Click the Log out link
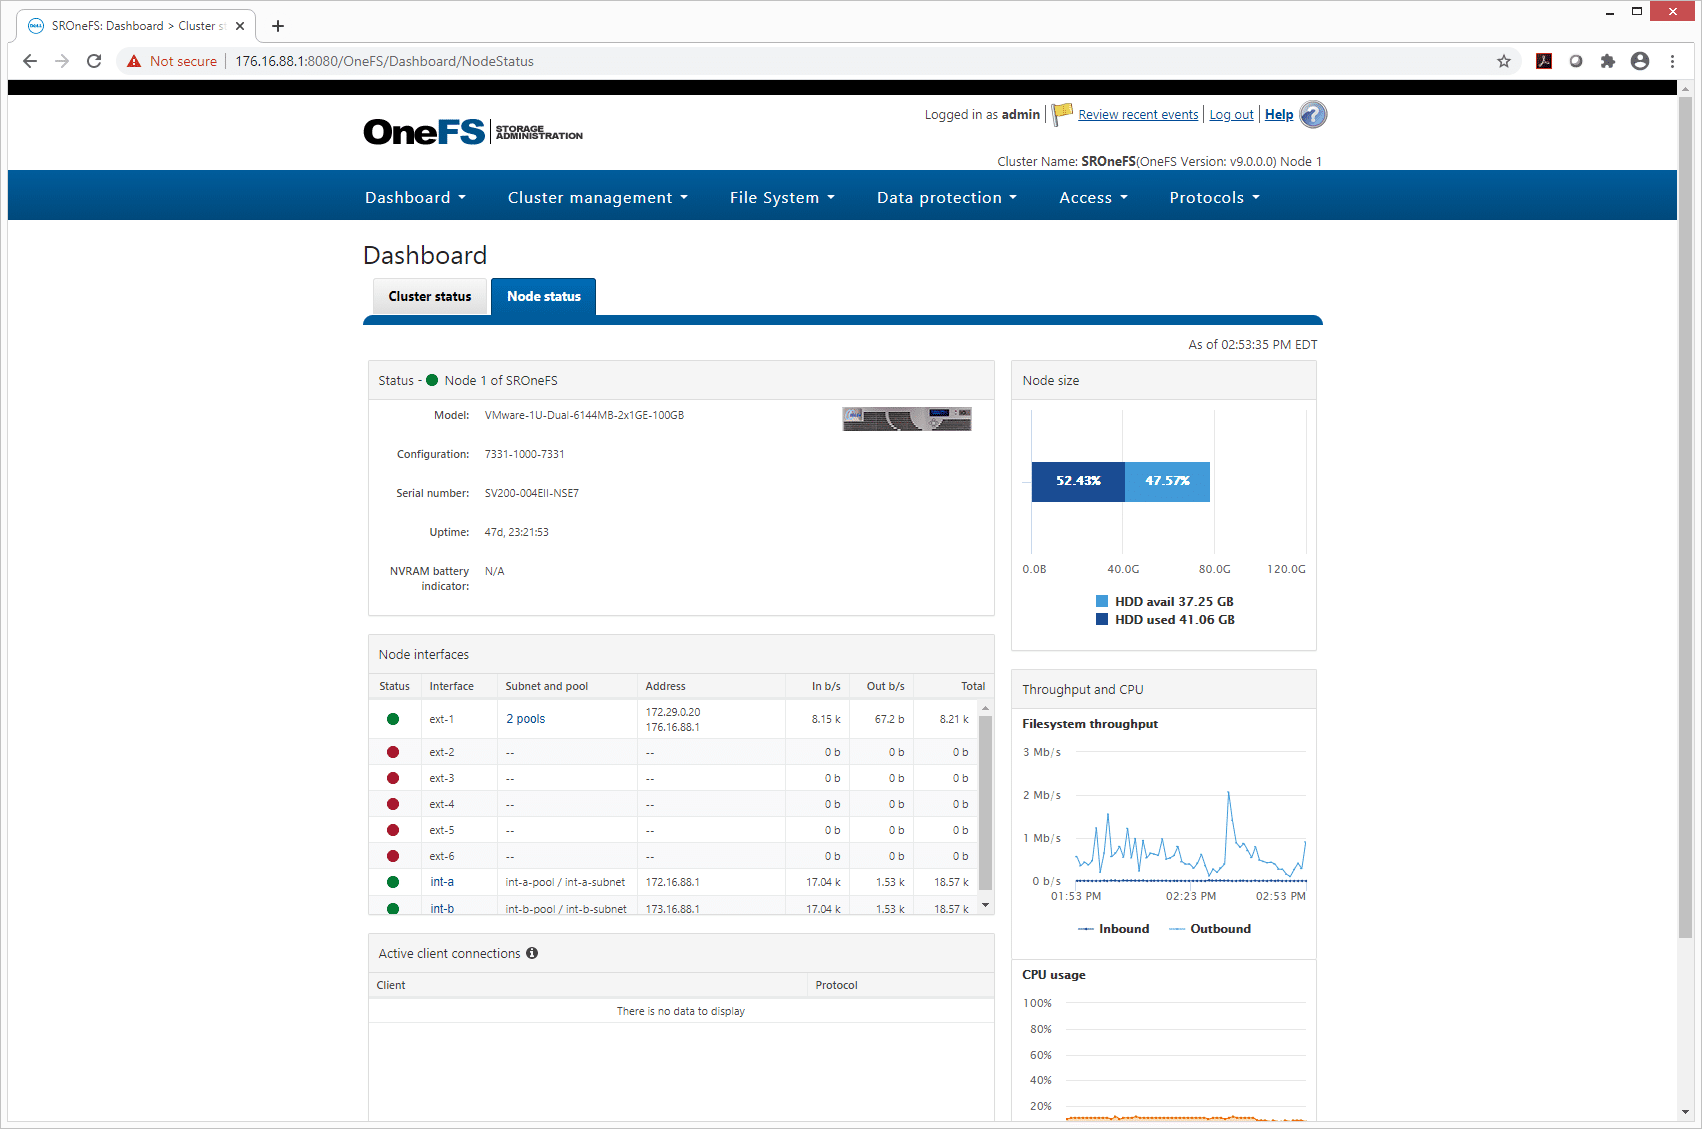Screen dimensions: 1702x1129 click(1231, 115)
